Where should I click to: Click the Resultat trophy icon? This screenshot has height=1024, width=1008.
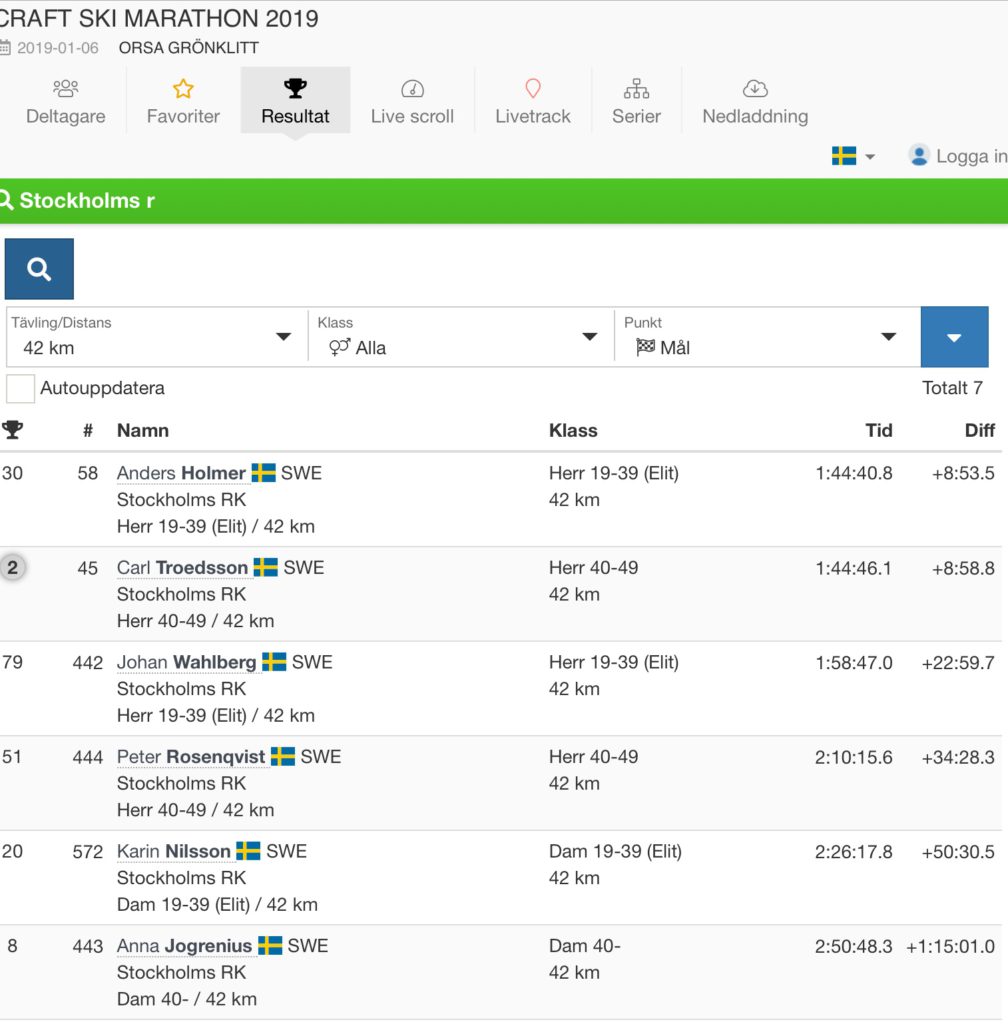(295, 88)
